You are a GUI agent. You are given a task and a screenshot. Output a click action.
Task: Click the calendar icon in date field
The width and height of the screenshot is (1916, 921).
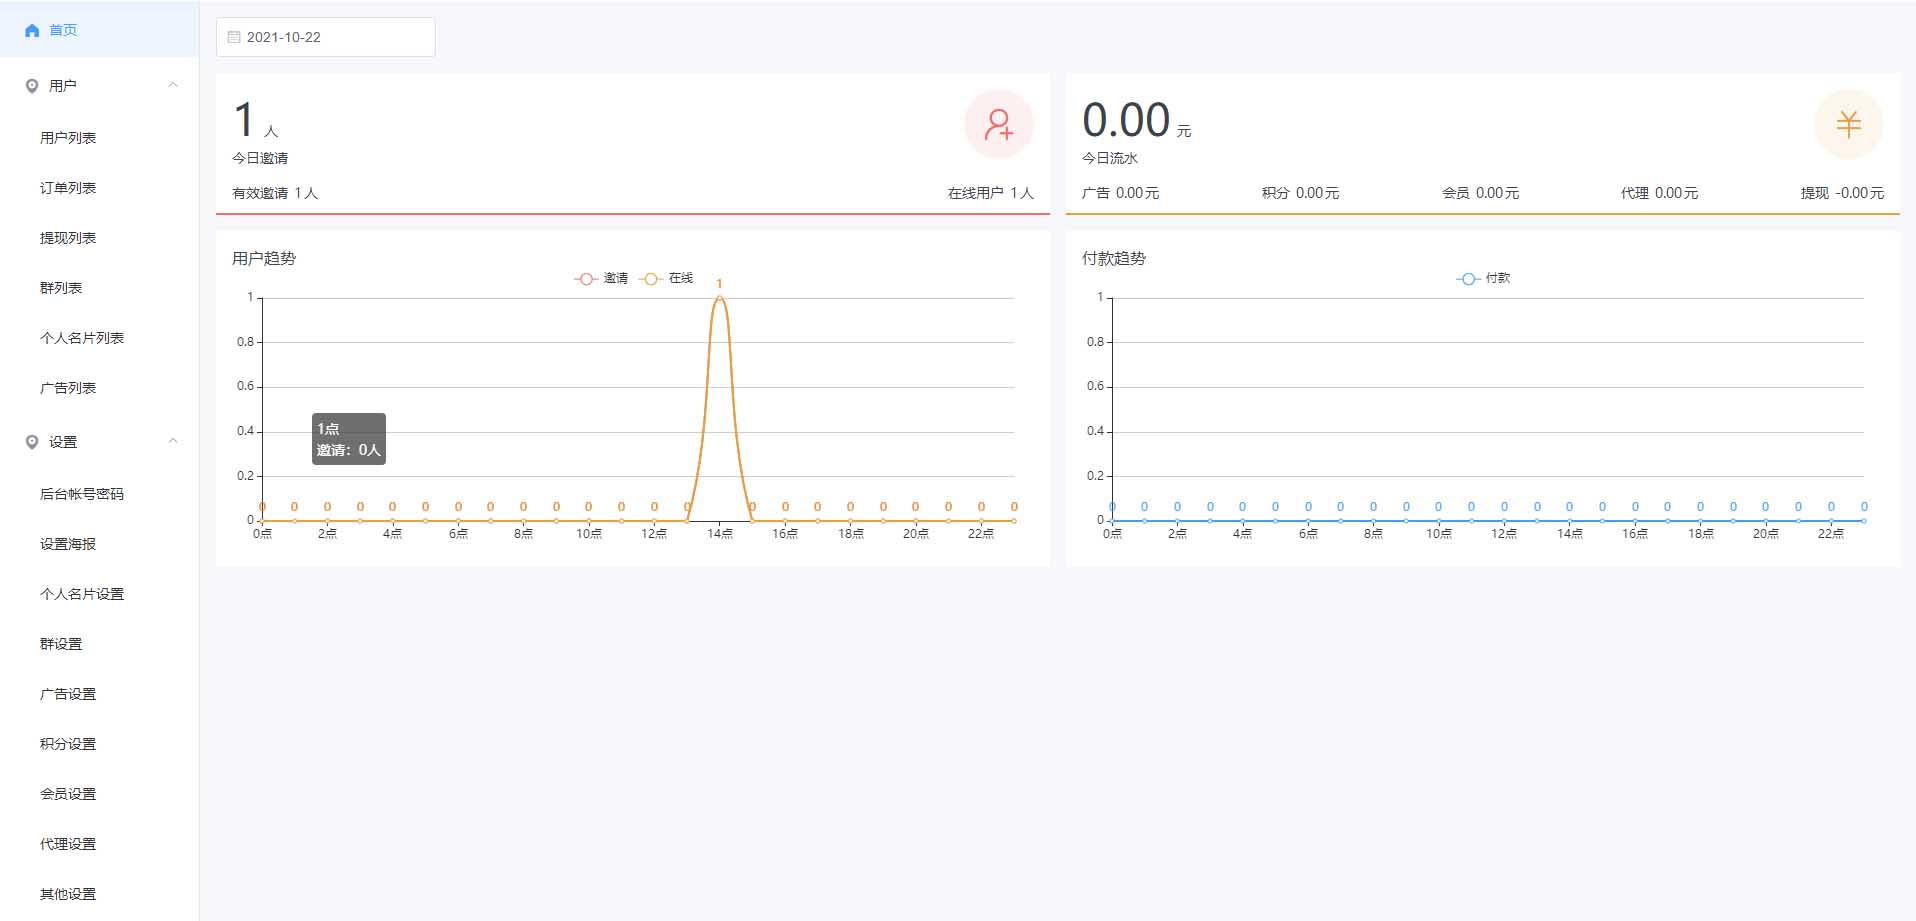pyautogui.click(x=234, y=37)
